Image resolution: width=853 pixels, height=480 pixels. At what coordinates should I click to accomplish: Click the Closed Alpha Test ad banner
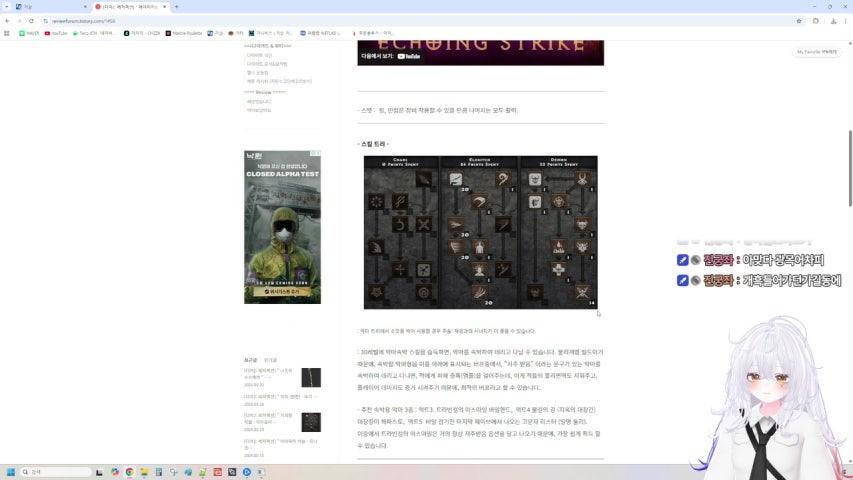tap(282, 227)
